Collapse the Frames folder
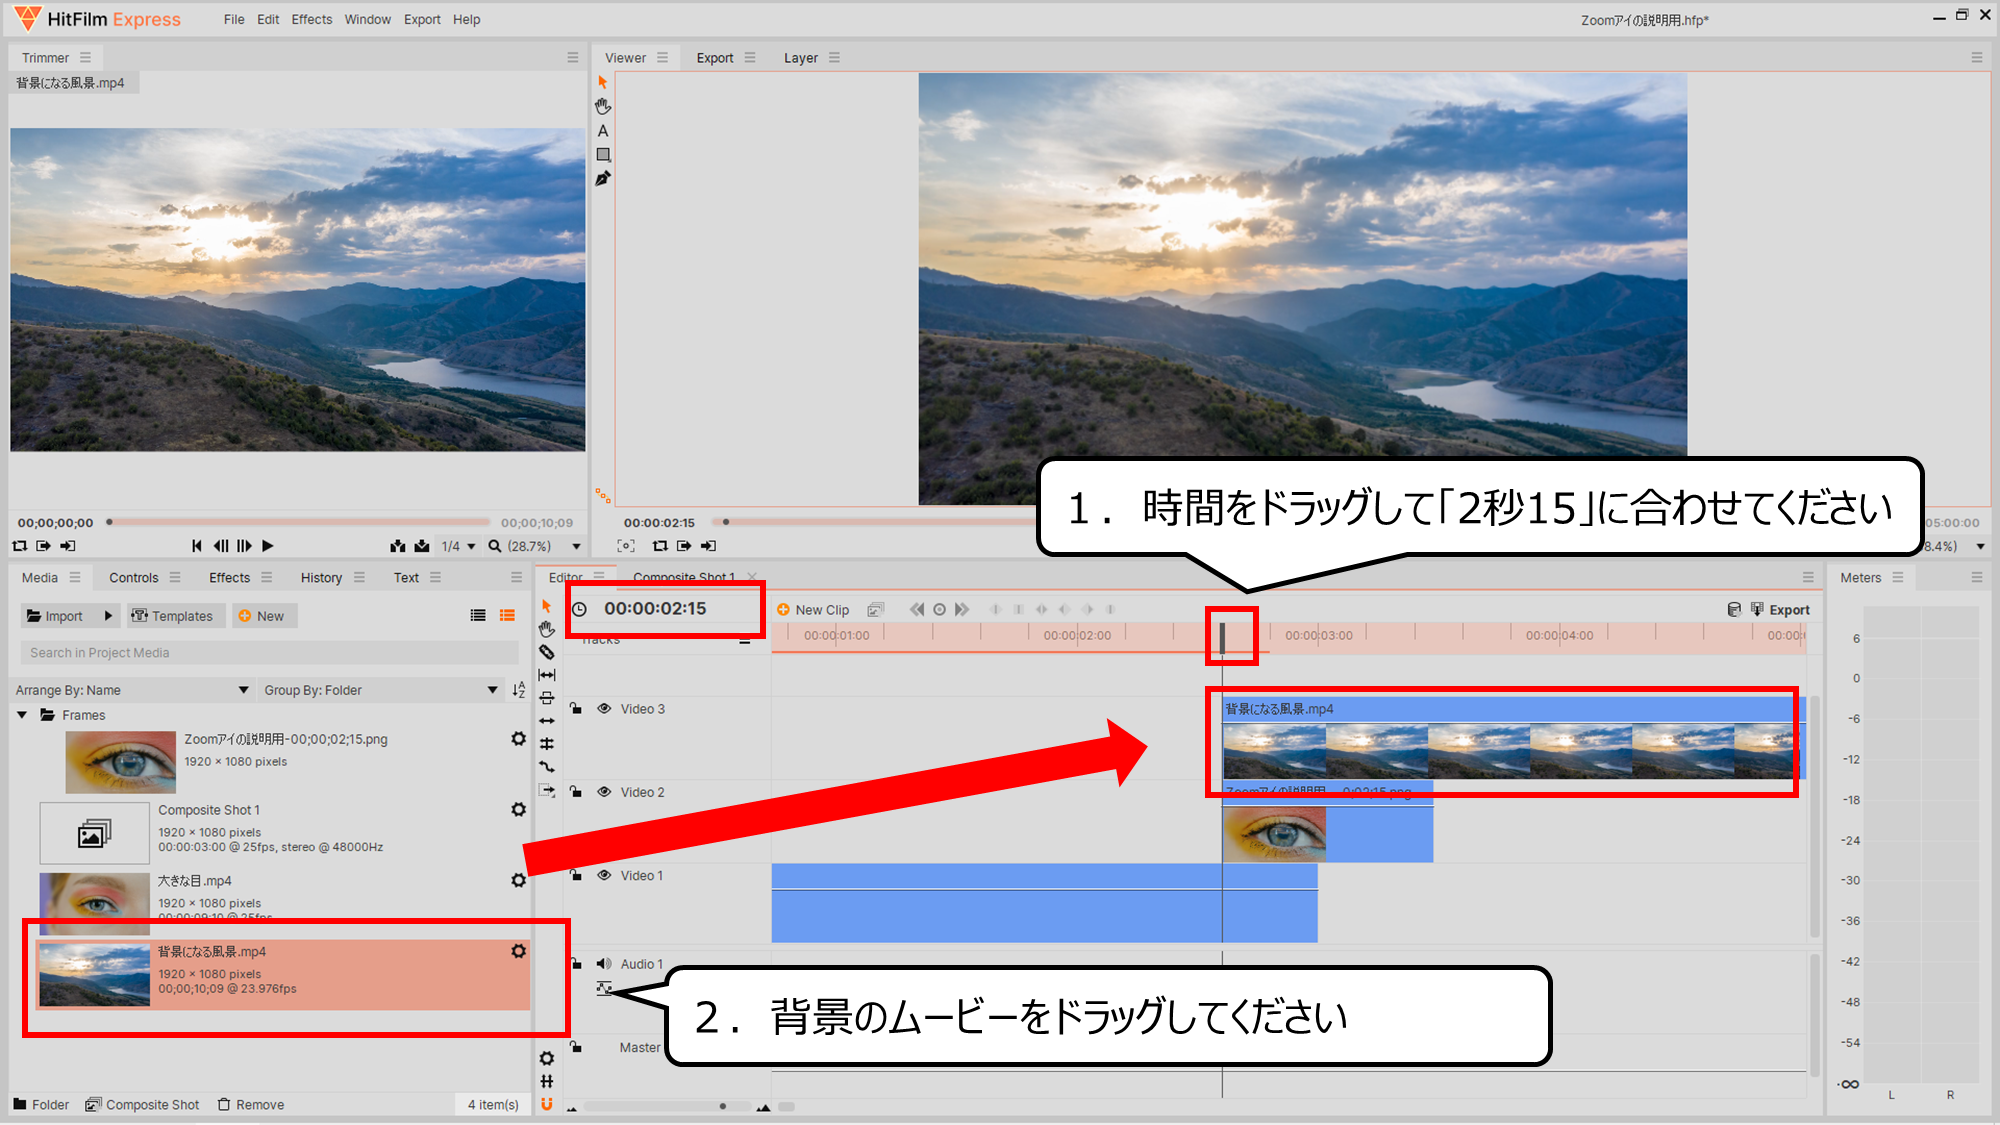The image size is (2000, 1125). tap(22, 715)
